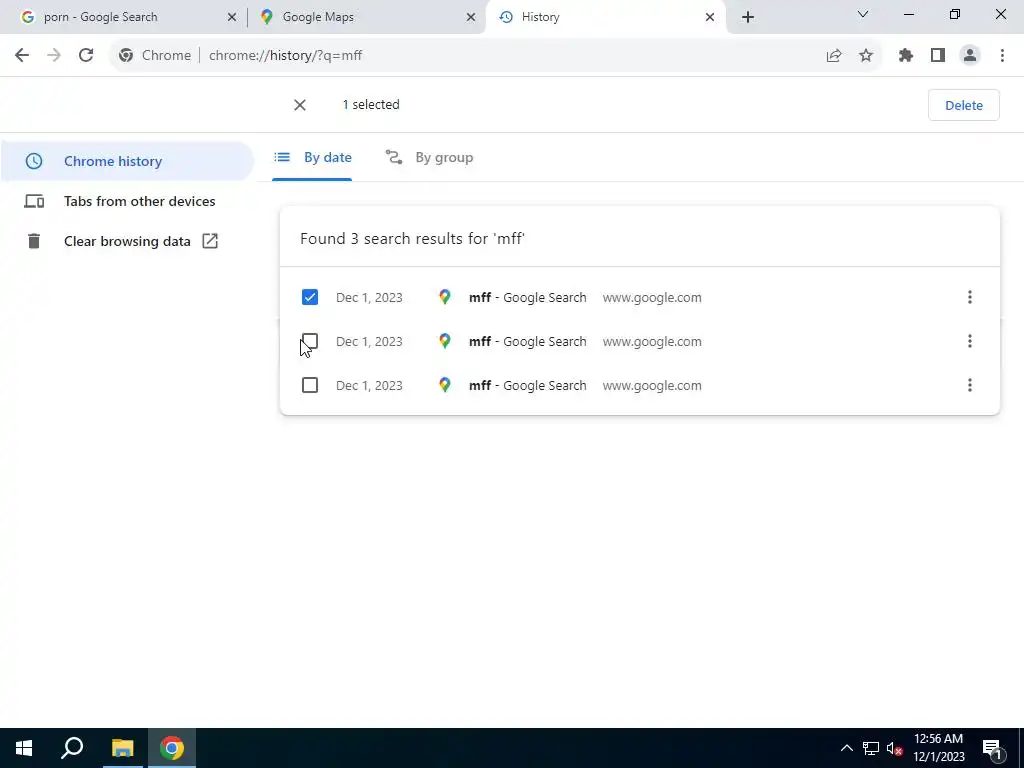Close the Google Maps tab
The width and height of the screenshot is (1024, 768).
471,17
